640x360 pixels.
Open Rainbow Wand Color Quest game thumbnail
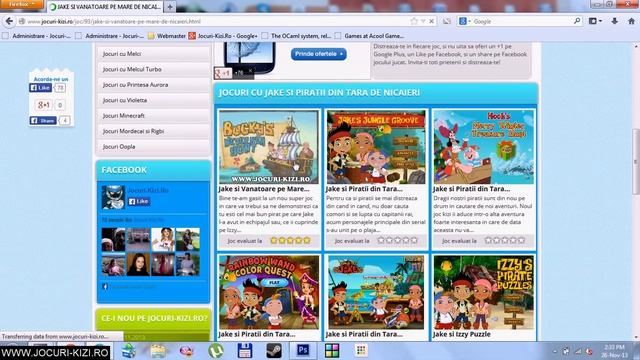pyautogui.click(x=269, y=292)
